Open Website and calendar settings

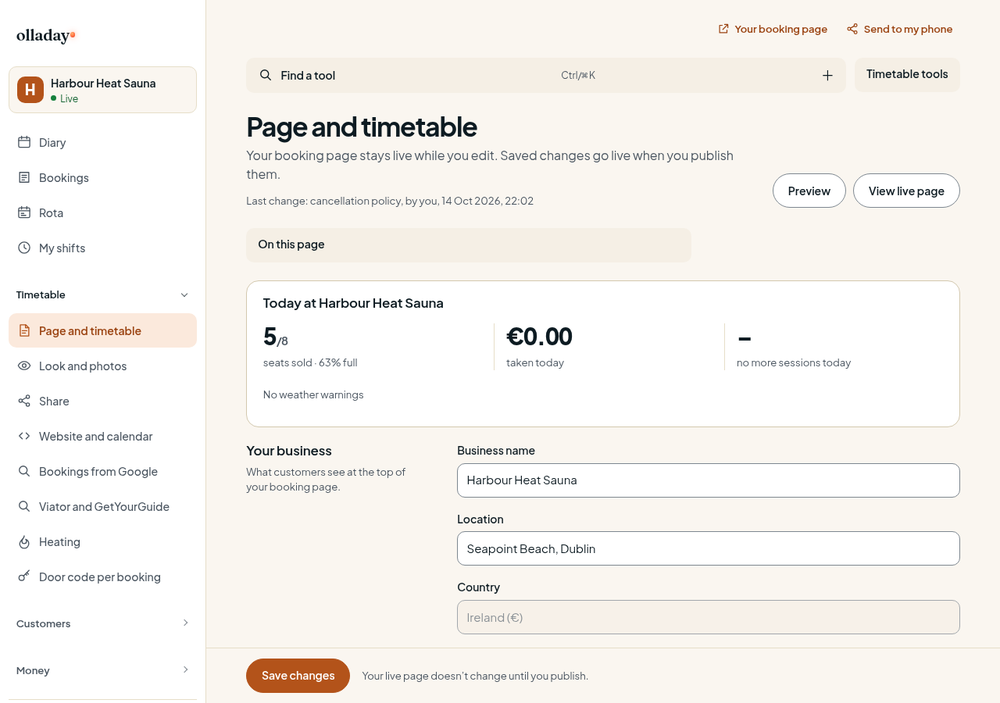pos(103,436)
